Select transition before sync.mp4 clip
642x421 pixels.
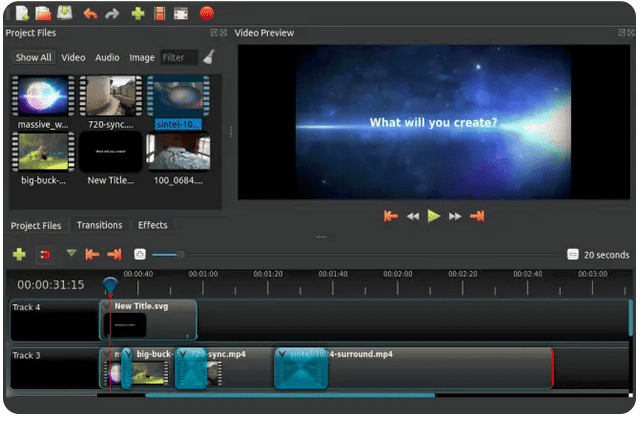point(191,368)
